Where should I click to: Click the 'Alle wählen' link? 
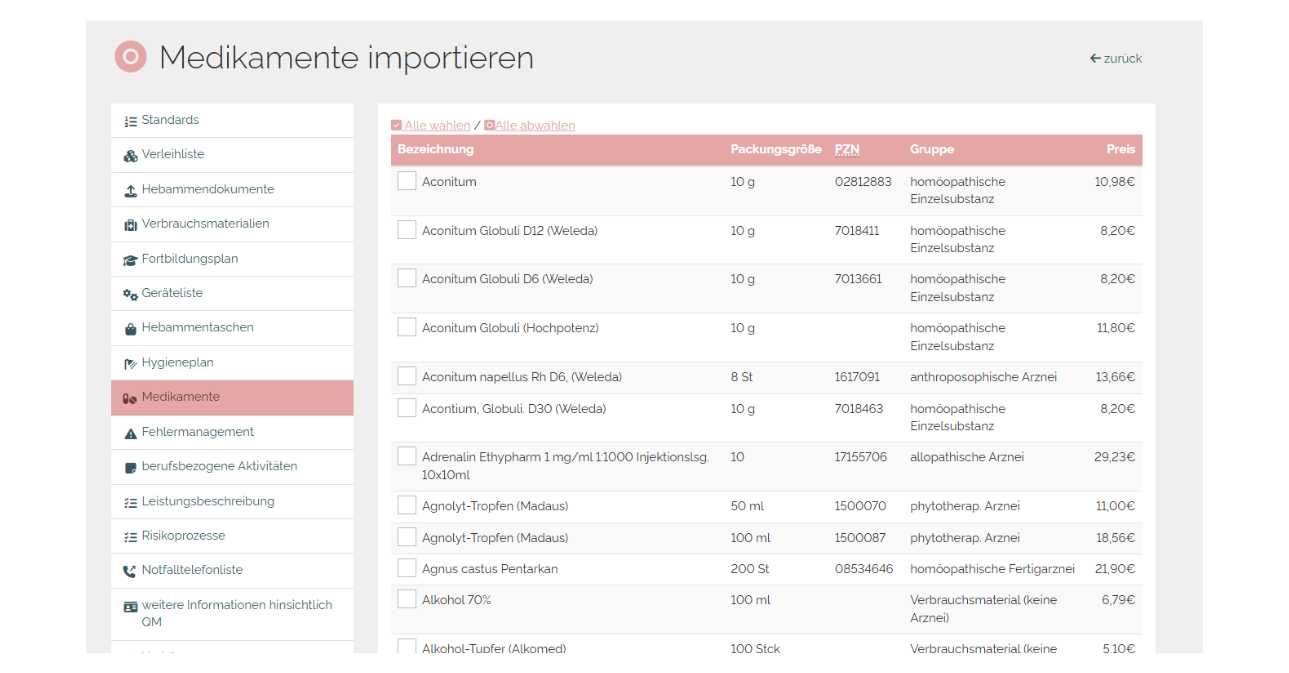click(437, 125)
